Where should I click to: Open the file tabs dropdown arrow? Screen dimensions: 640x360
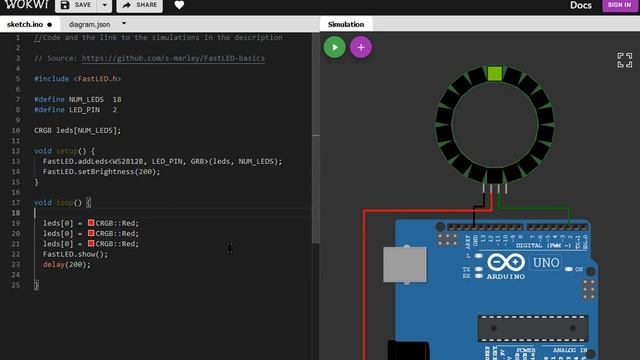click(124, 24)
